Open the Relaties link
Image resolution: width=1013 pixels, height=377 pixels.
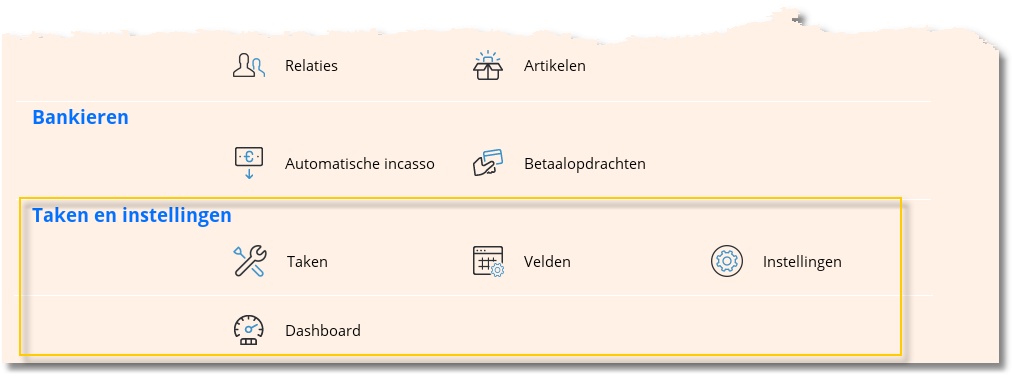coord(311,66)
